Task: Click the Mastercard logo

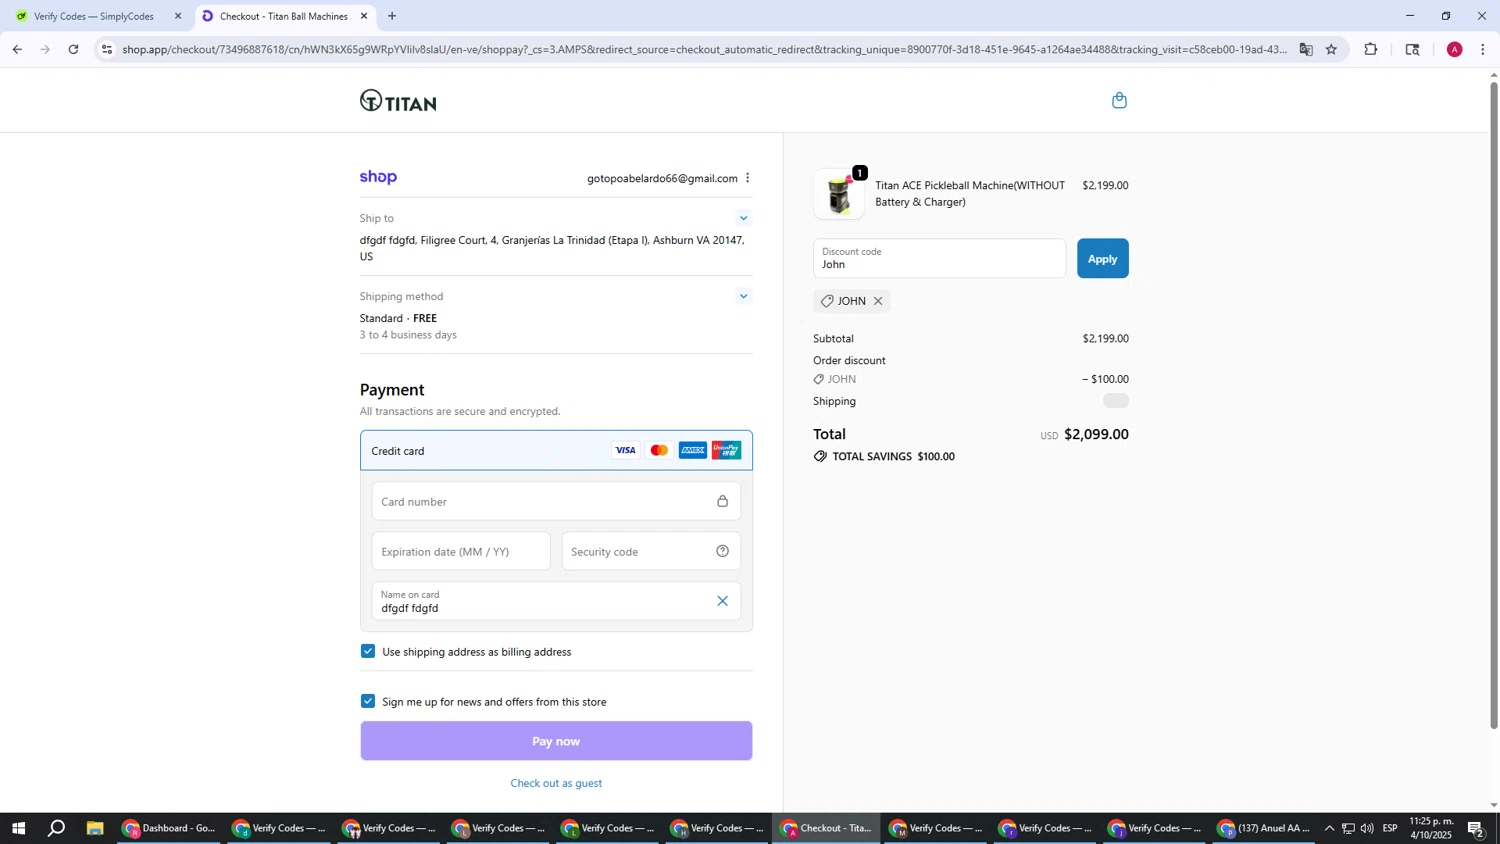Action: [659, 450]
